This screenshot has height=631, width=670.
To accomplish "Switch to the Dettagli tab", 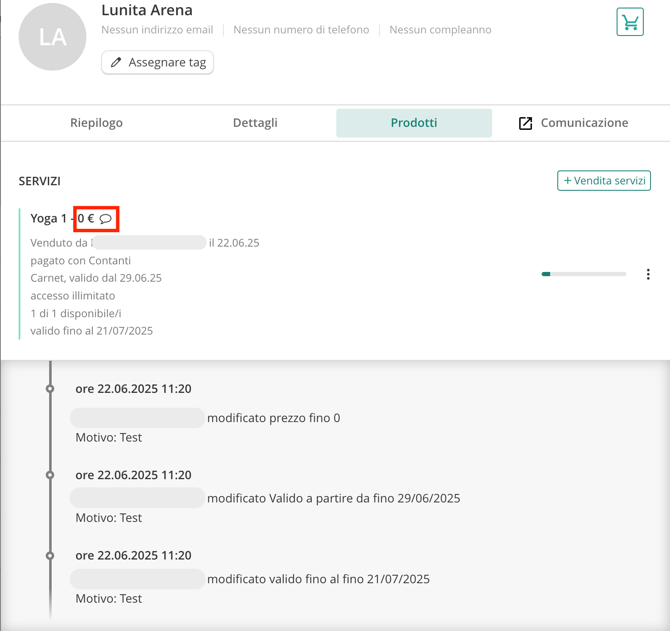I will click(x=255, y=123).
